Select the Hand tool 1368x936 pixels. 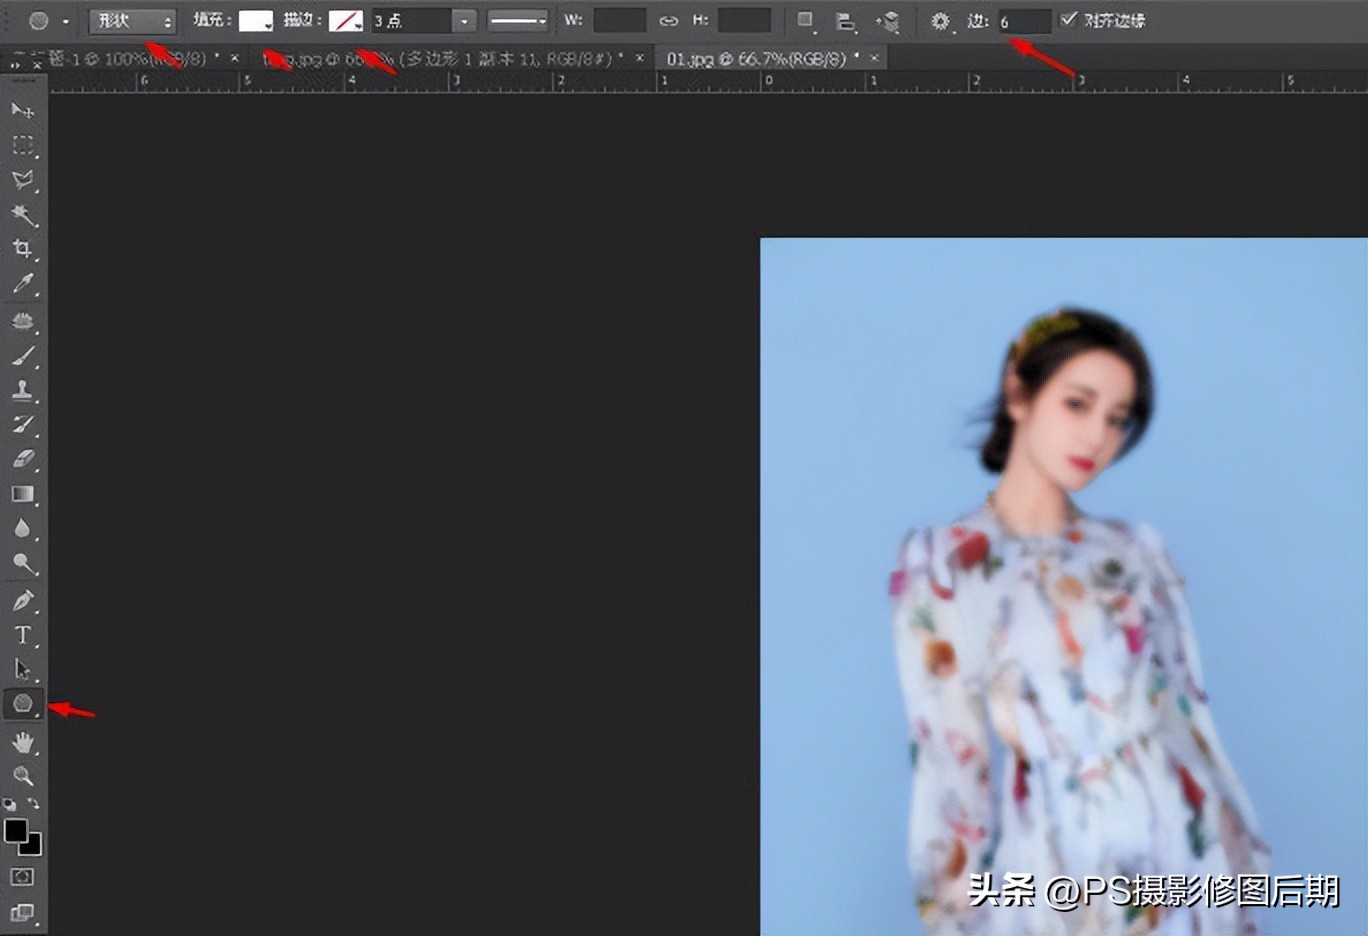(x=24, y=740)
